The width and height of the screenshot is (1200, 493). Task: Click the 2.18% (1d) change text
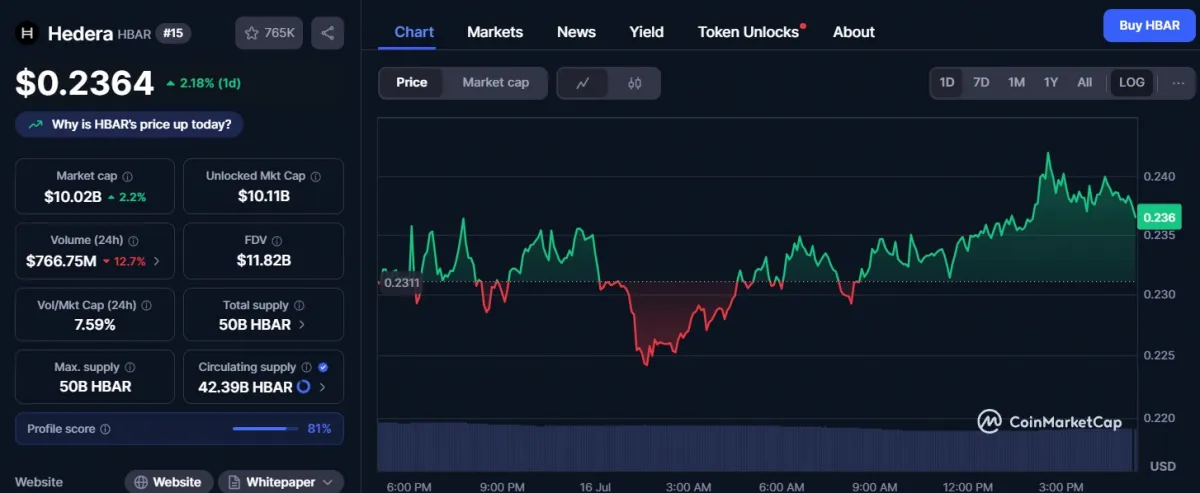point(204,83)
